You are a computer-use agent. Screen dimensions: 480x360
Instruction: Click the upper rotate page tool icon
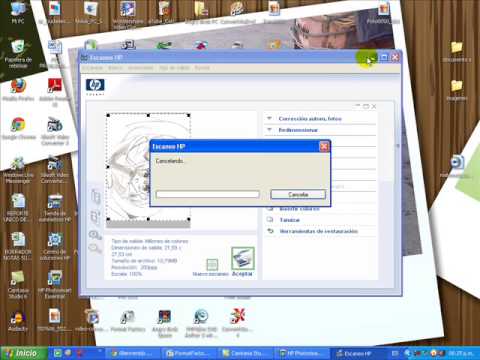click(x=96, y=196)
